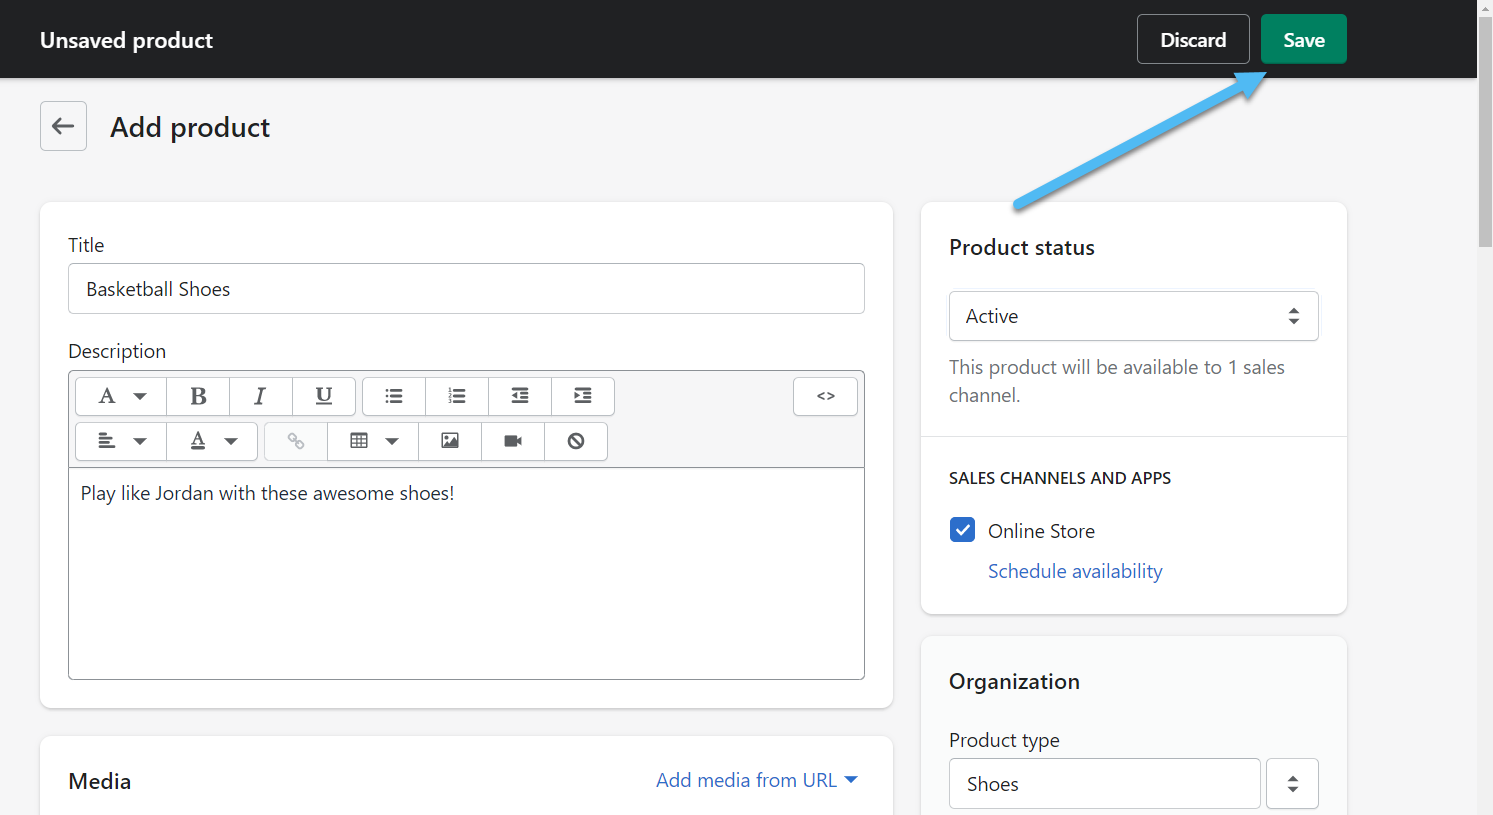Expand the Add media from URL menu
The image size is (1493, 815).
[756, 780]
